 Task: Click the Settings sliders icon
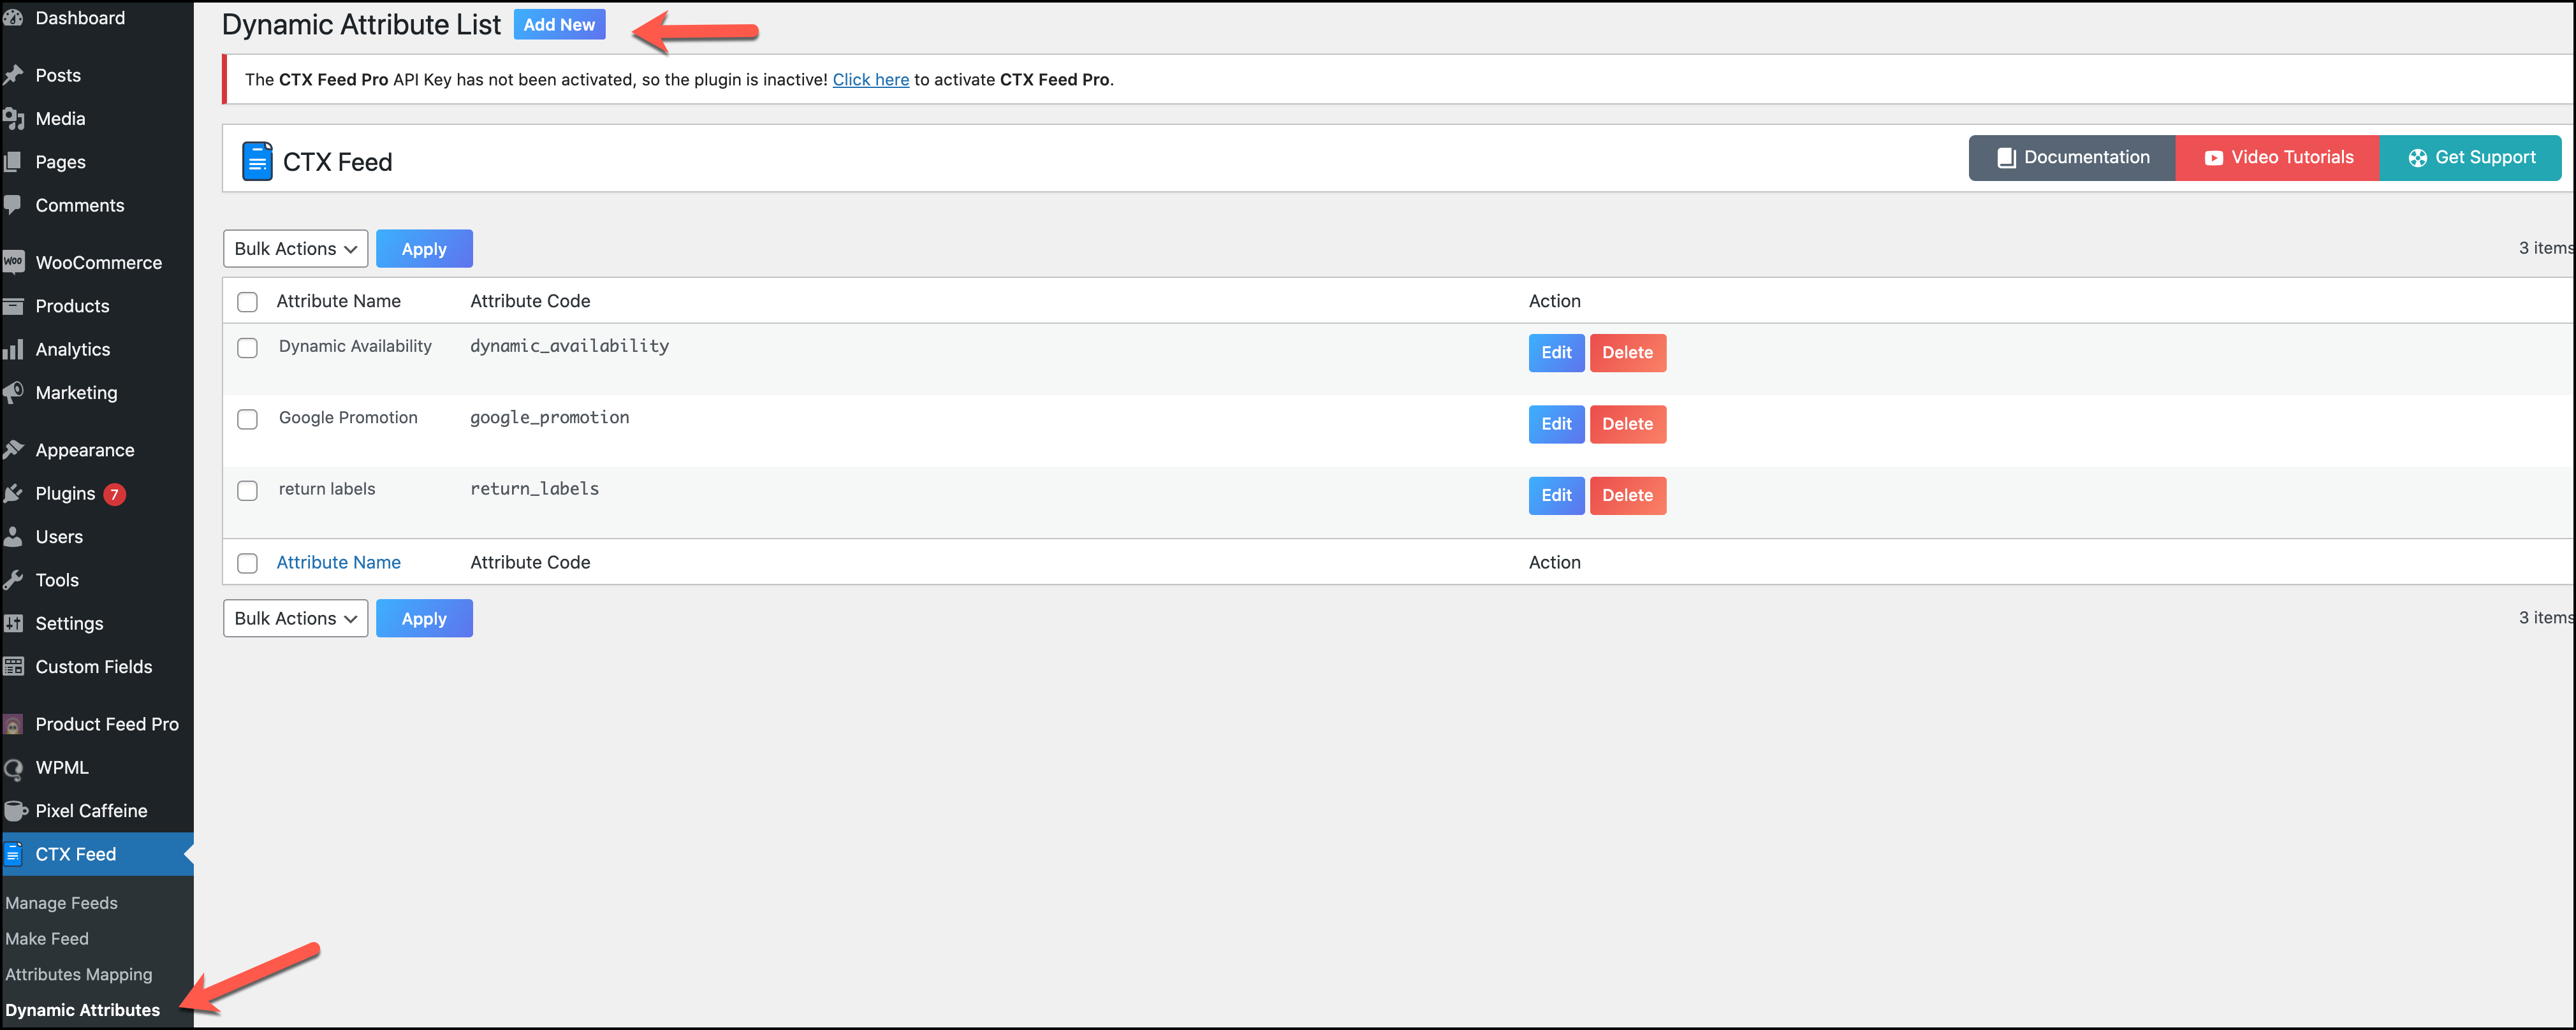coord(13,623)
